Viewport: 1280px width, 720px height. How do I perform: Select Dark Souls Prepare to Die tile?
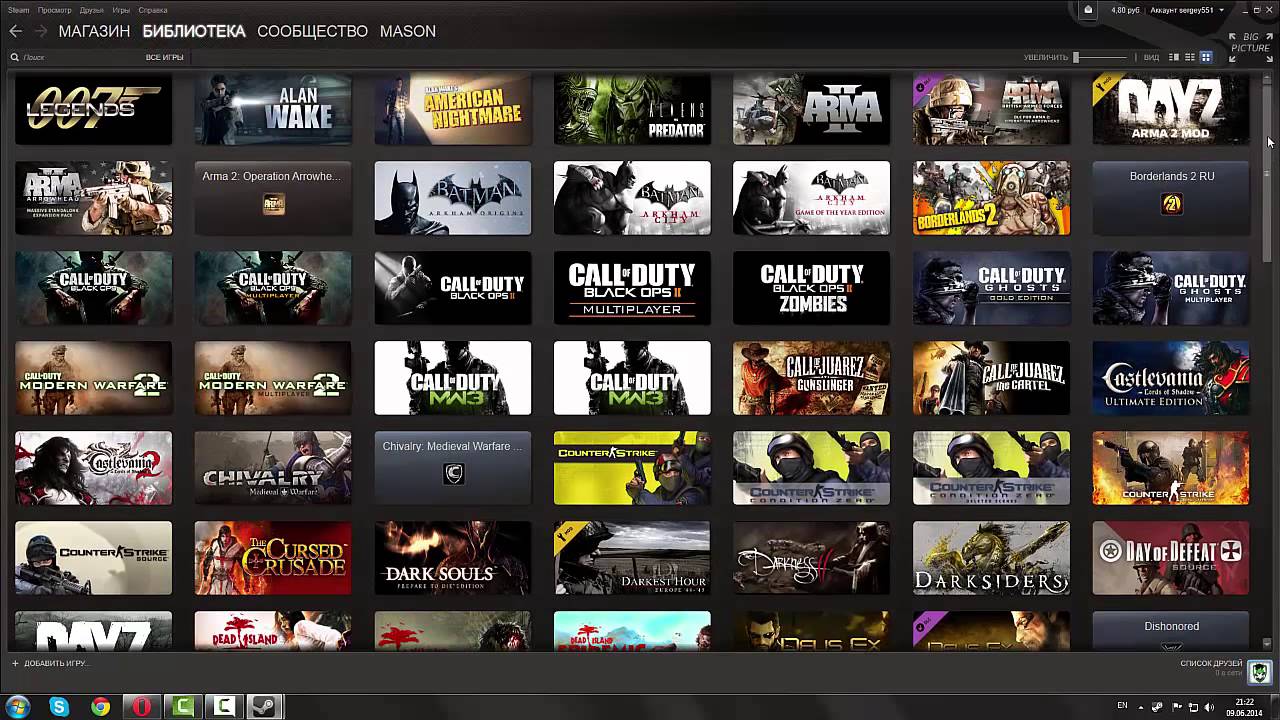coord(453,558)
